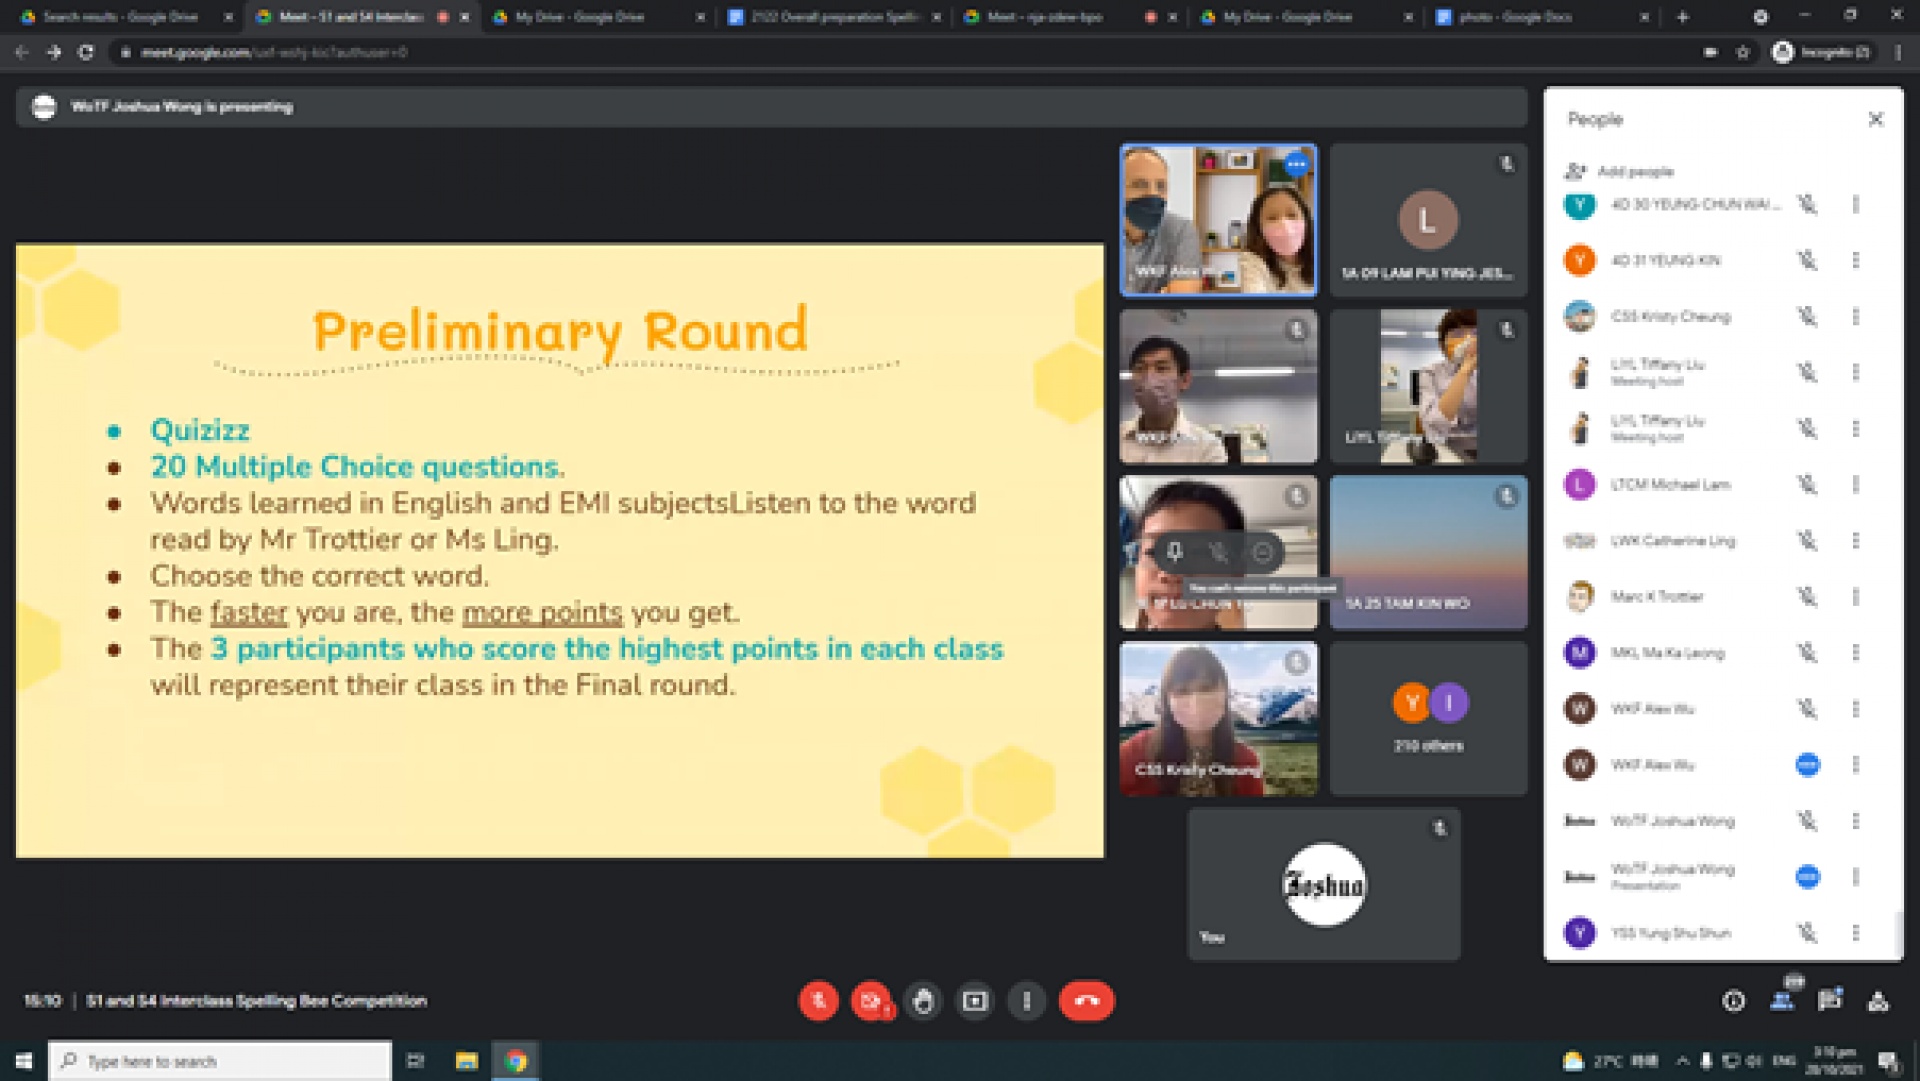Open options menu for CSS Kristy Cheung
Screen dimensions: 1920x1081
pos(1855,317)
